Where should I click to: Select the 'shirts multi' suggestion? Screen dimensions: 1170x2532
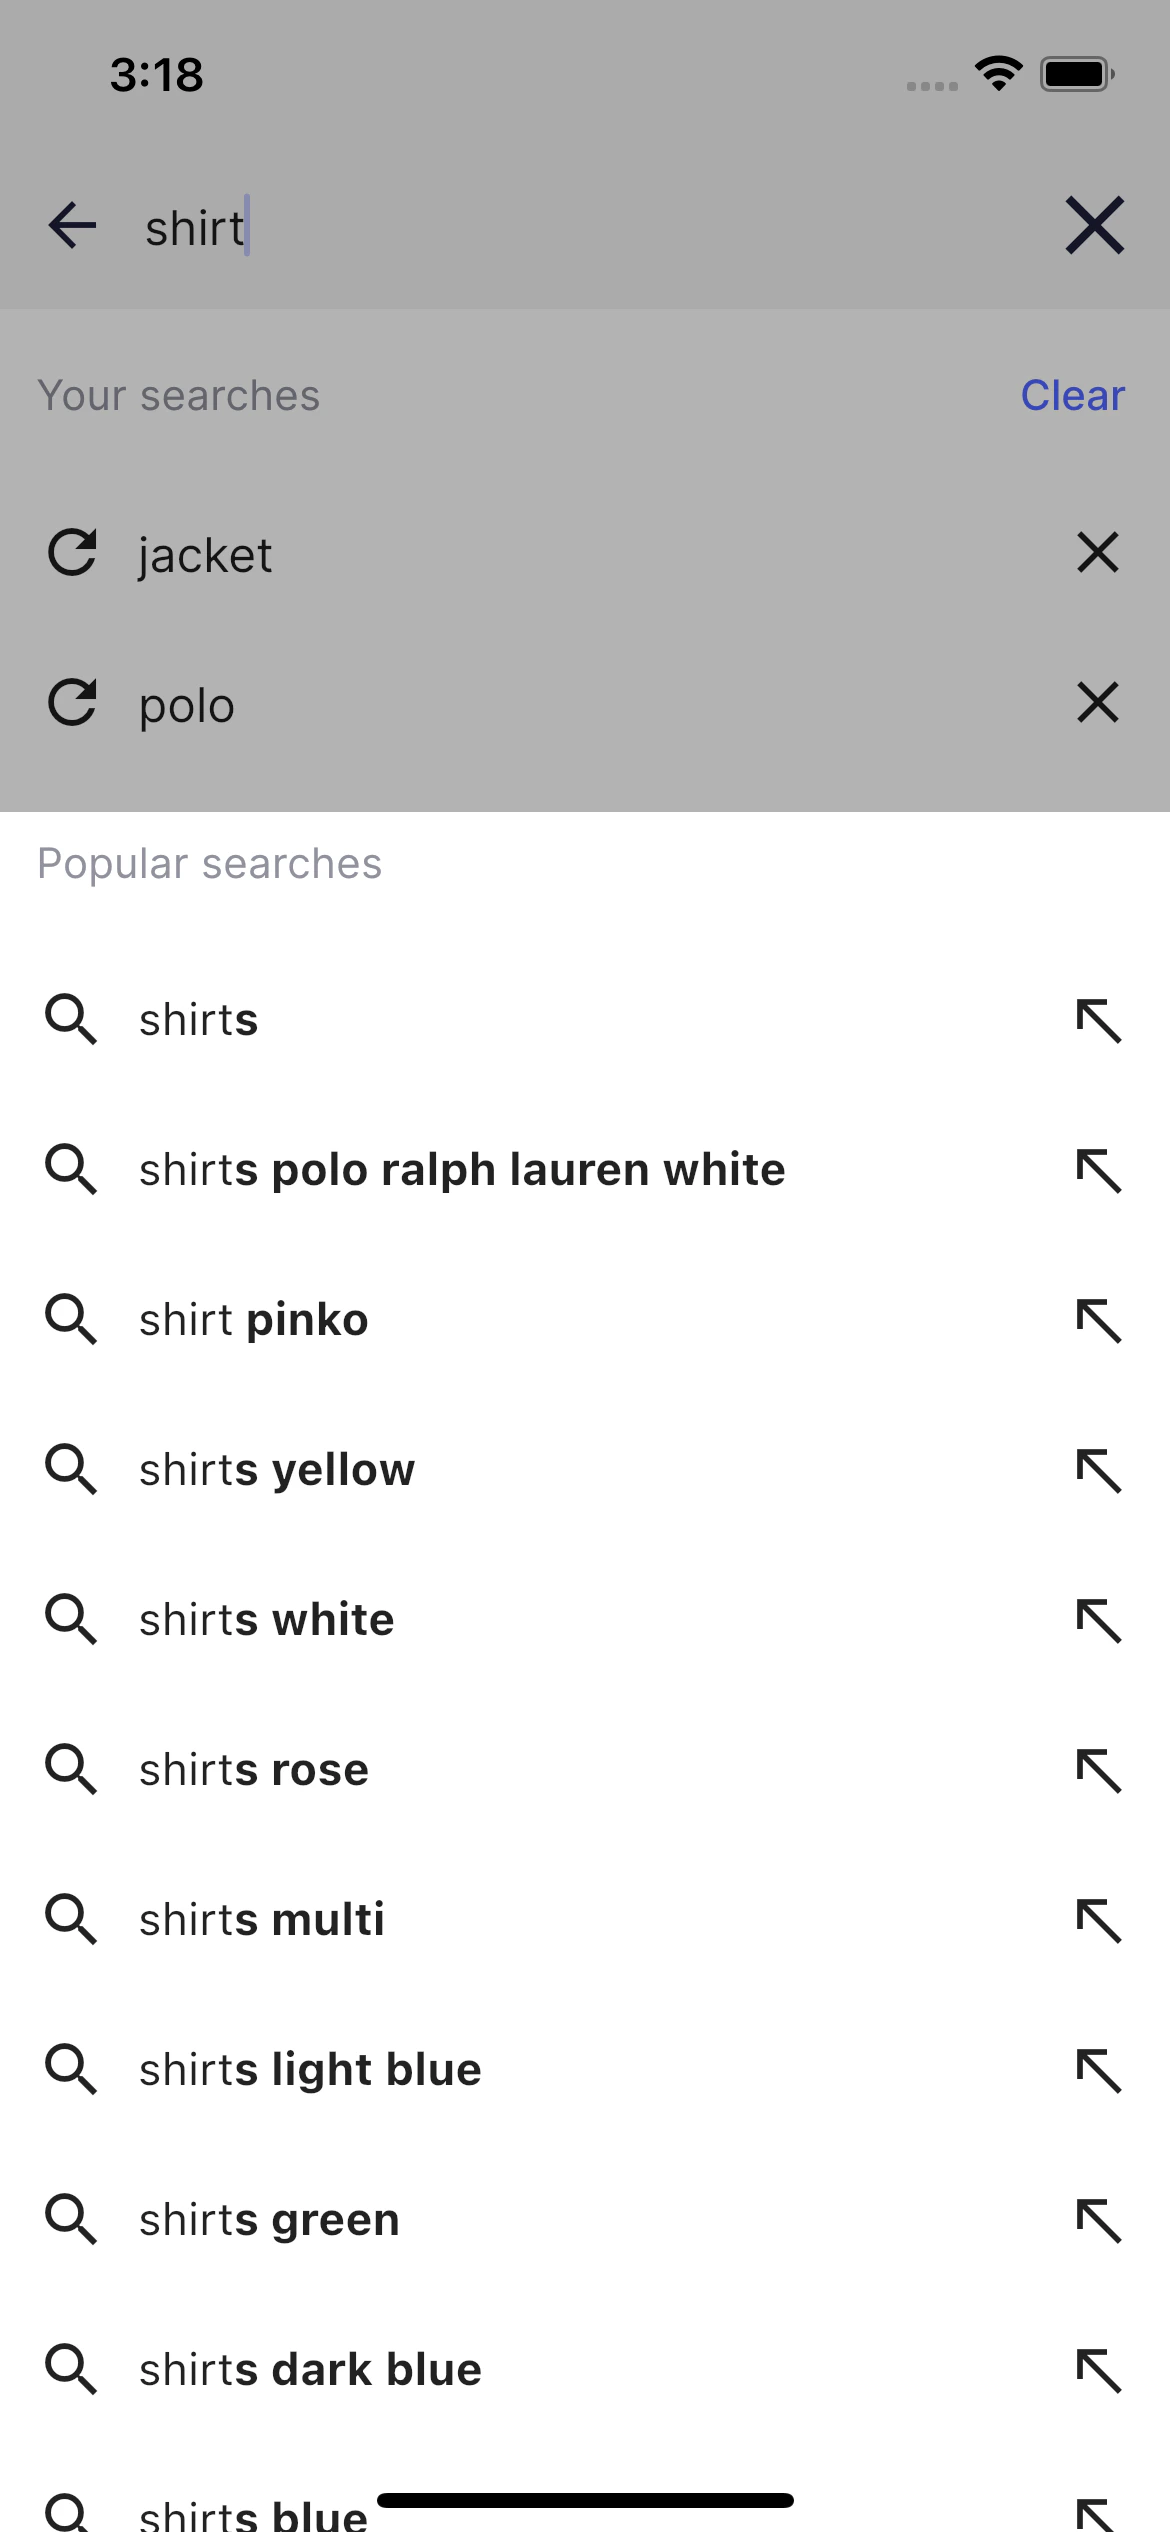[260, 1919]
